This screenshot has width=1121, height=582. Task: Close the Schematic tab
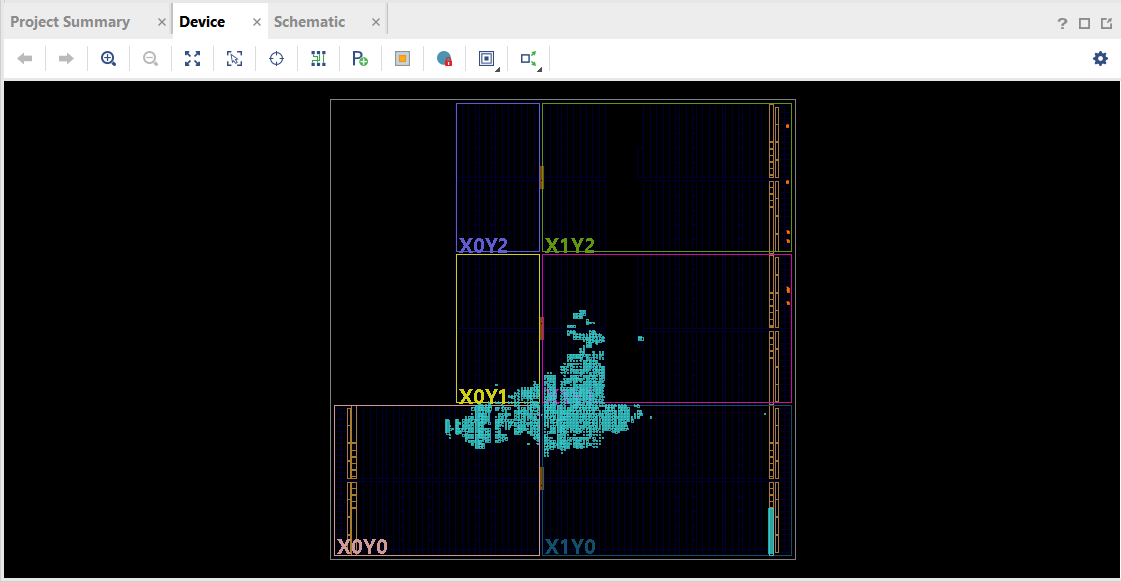(x=375, y=22)
